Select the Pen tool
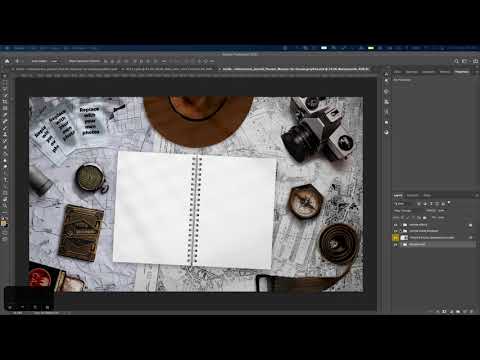 pyautogui.click(x=5, y=173)
